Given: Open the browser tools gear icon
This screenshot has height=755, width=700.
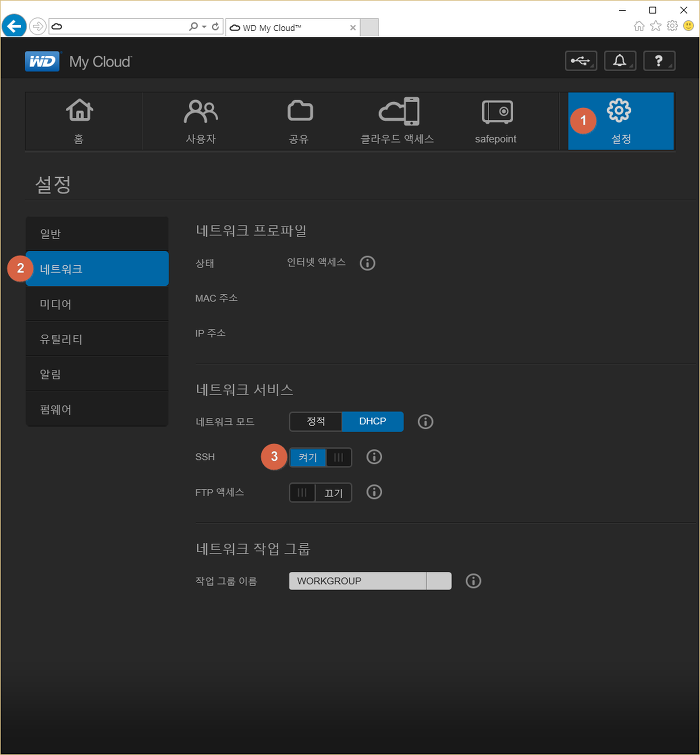Looking at the screenshot, I should (672, 26).
